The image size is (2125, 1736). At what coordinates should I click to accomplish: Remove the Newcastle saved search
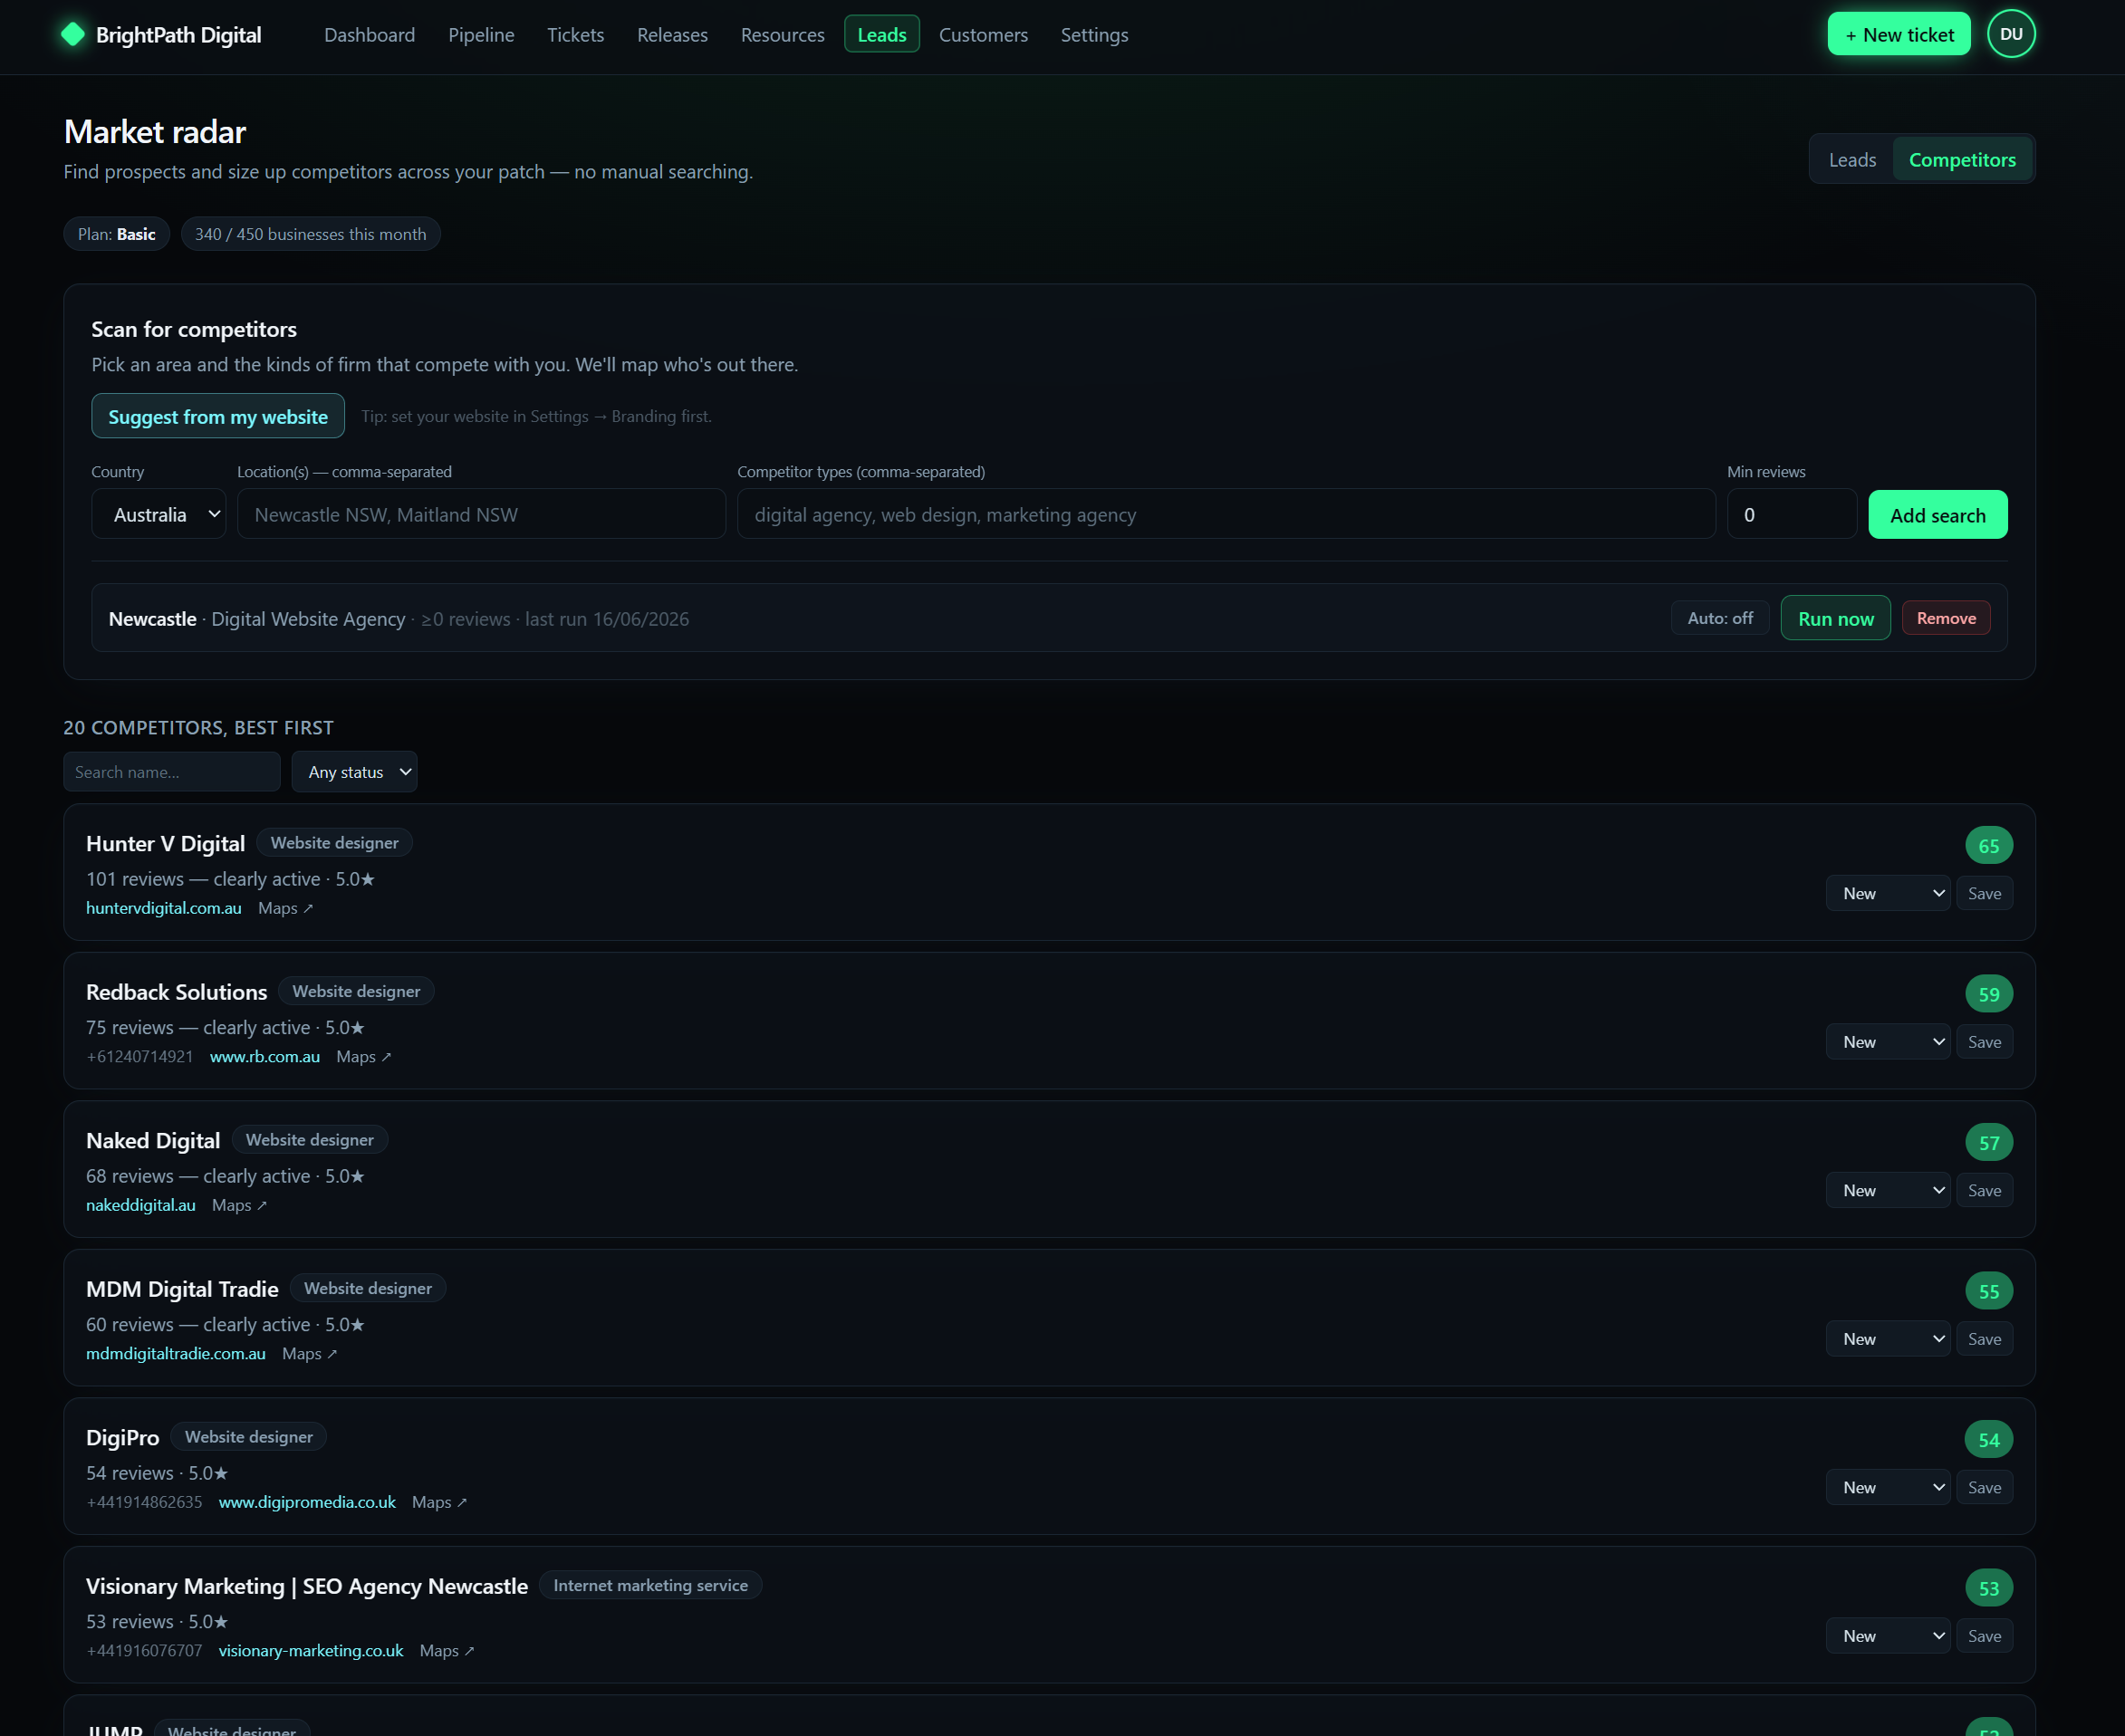tap(1945, 618)
